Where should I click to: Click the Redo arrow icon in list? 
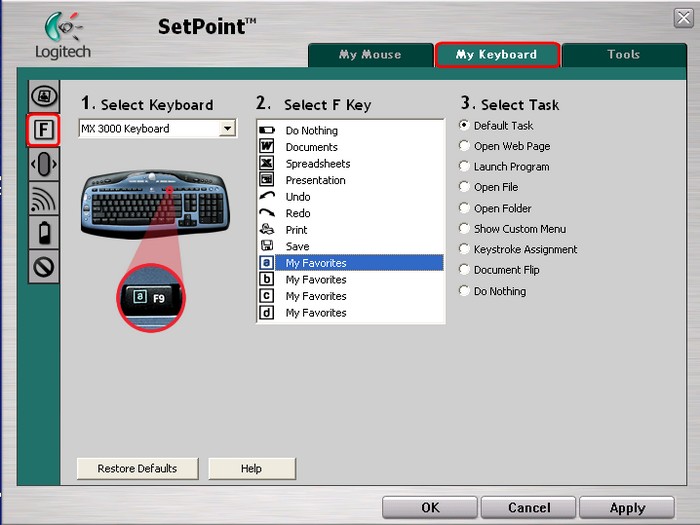pos(267,212)
